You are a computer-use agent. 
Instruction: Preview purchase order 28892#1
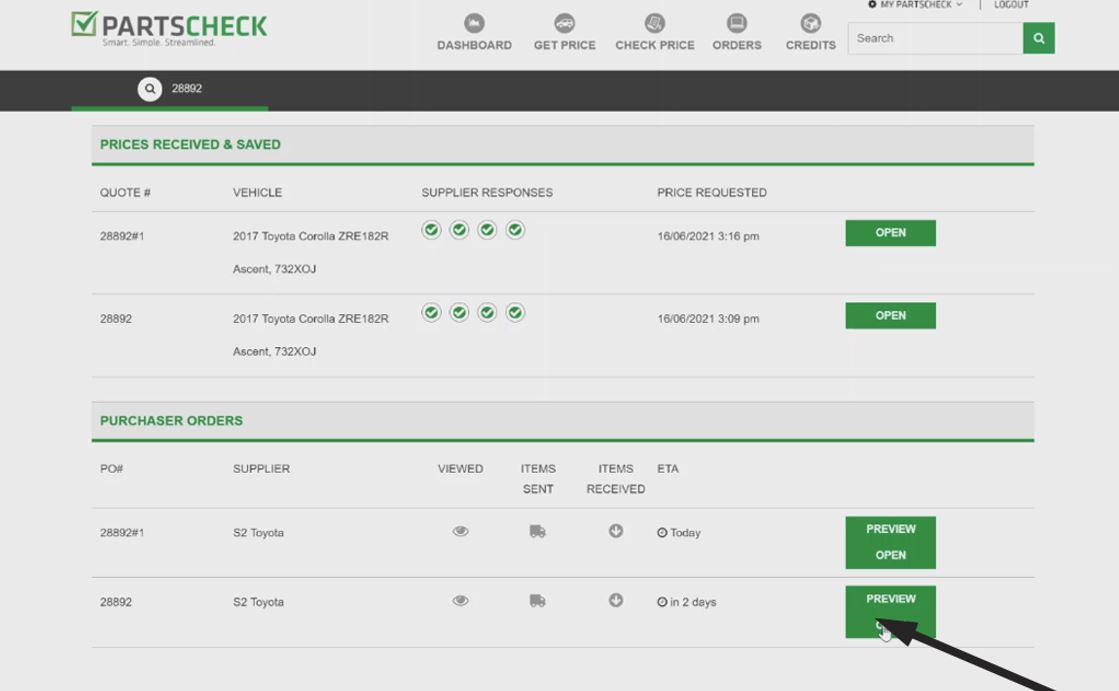(890, 529)
